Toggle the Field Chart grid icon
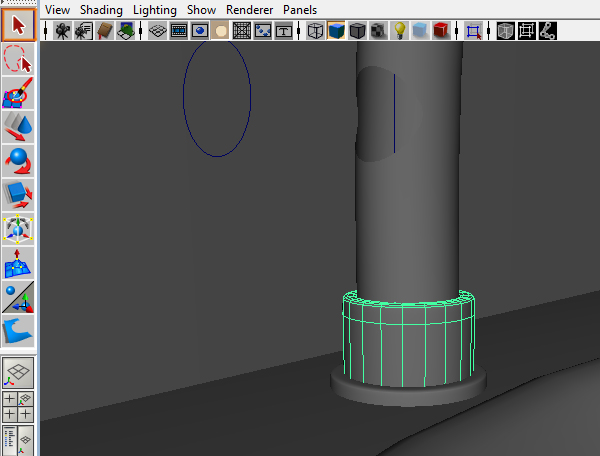The image size is (600, 456). point(242,31)
